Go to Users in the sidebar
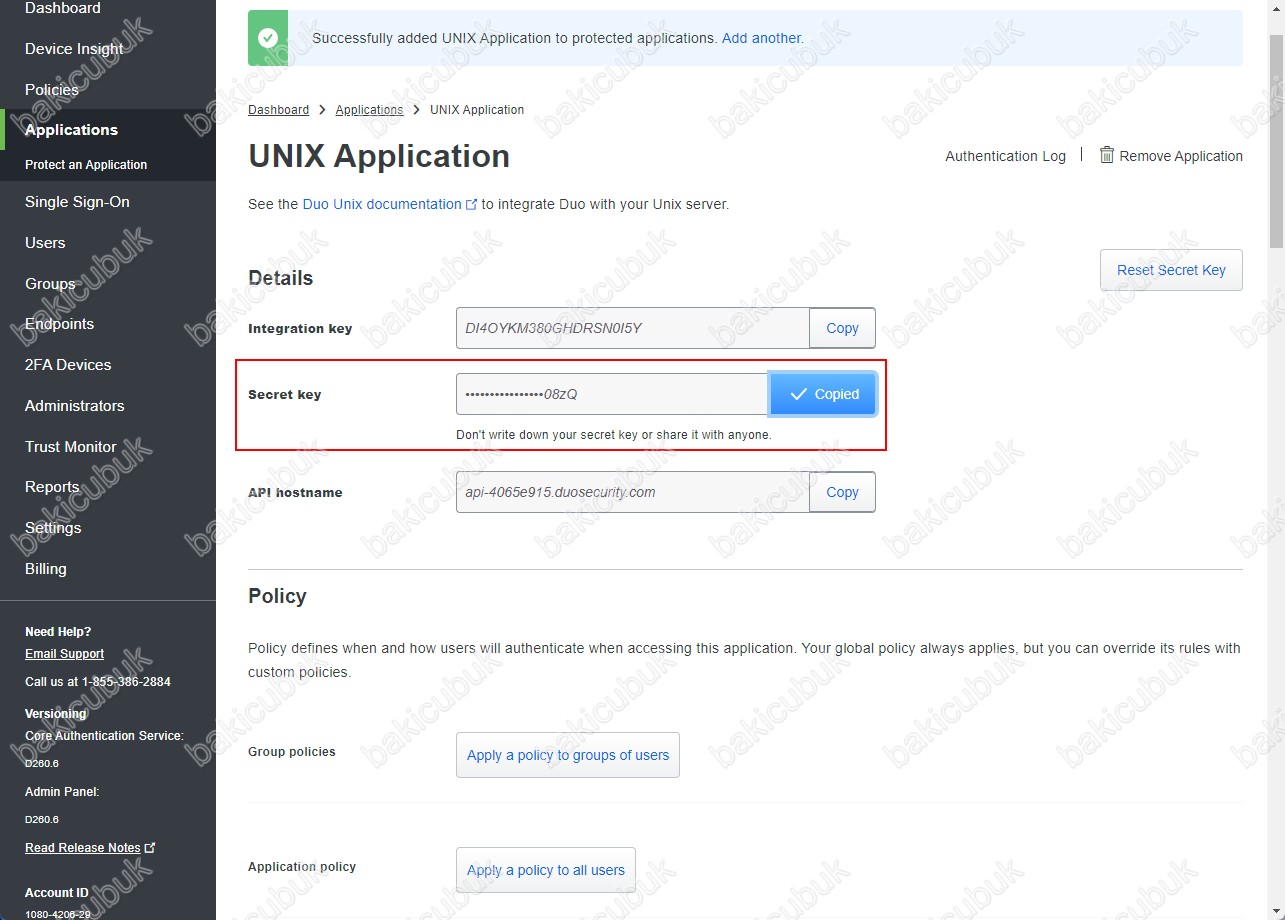Viewport: 1285px width, 920px height. (45, 243)
